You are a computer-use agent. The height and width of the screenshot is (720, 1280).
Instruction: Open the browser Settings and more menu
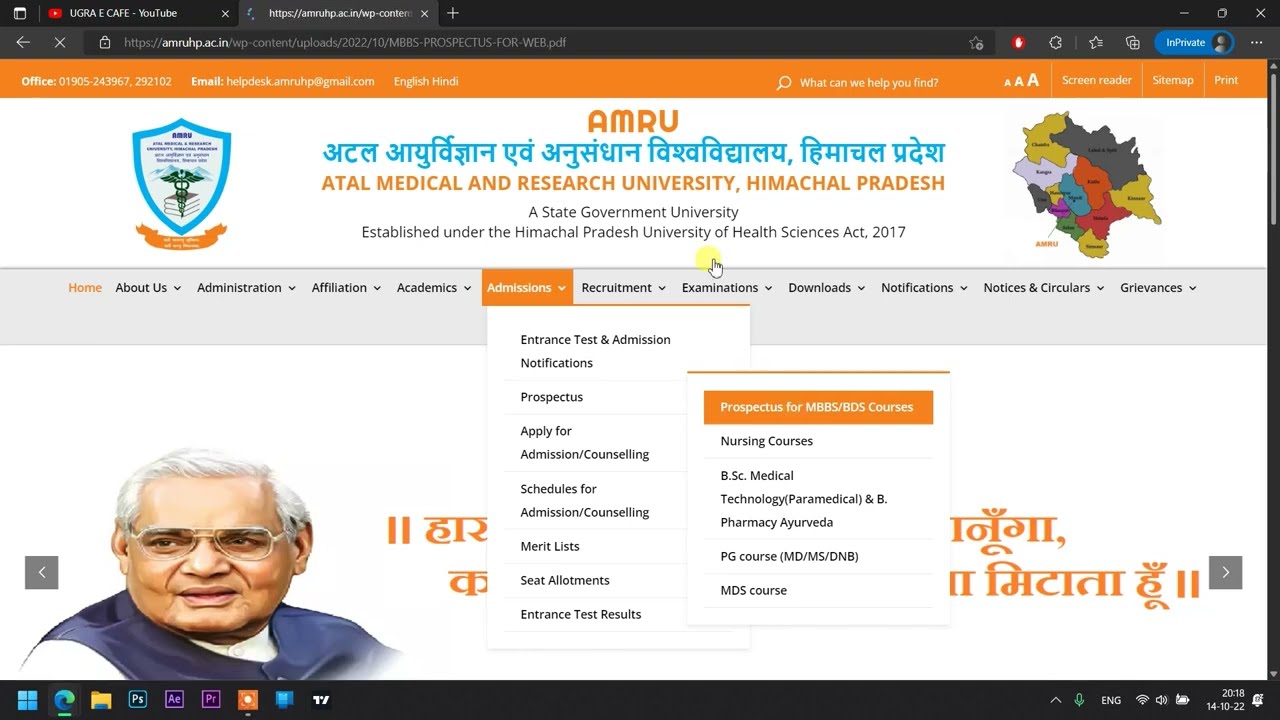tap(1257, 43)
